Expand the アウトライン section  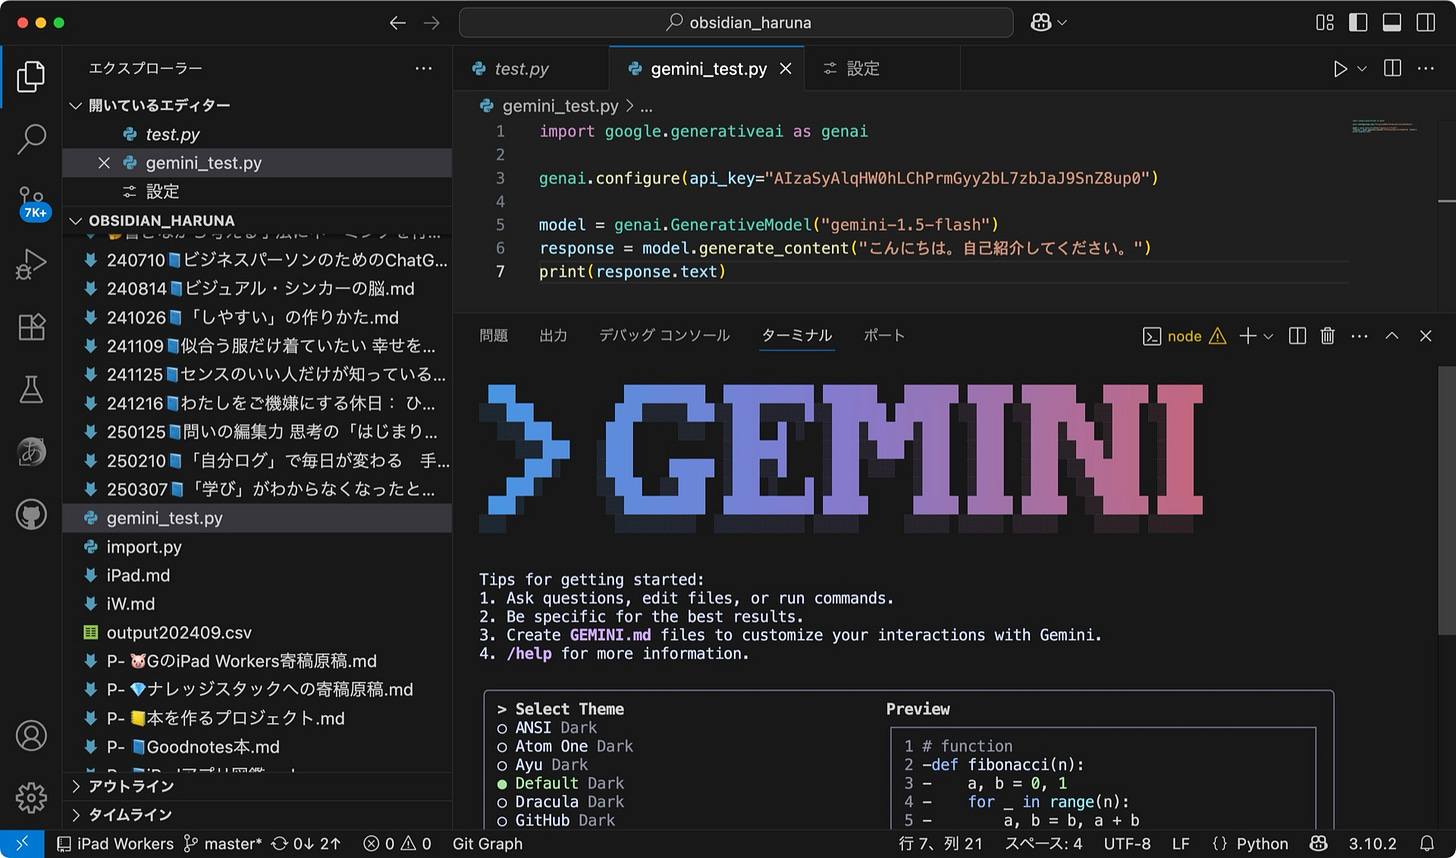257,786
